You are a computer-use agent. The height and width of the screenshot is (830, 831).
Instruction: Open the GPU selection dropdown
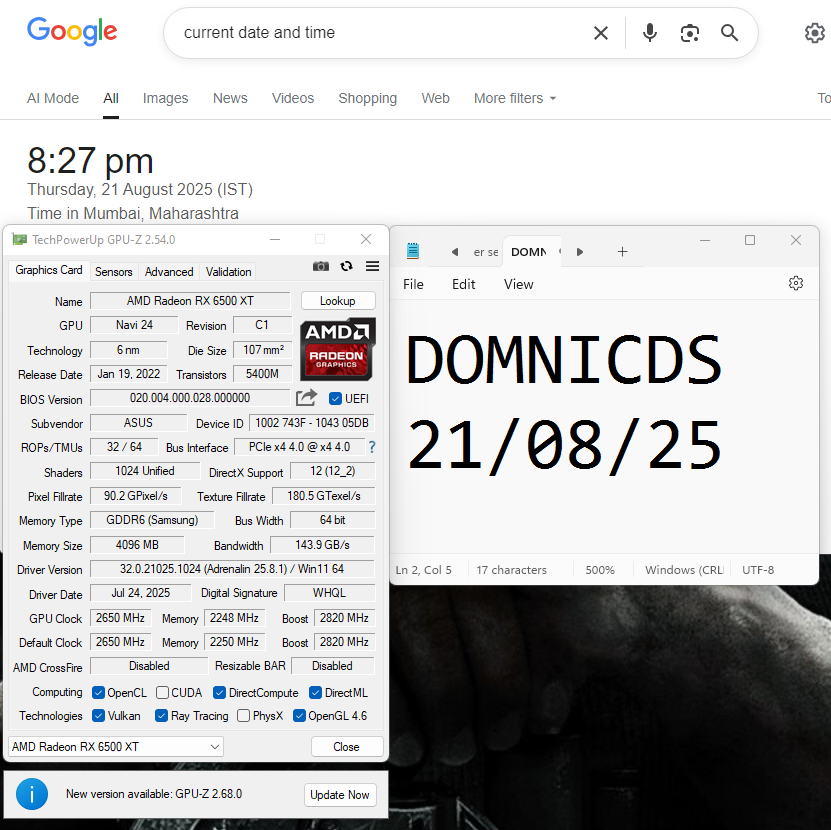tap(116, 747)
